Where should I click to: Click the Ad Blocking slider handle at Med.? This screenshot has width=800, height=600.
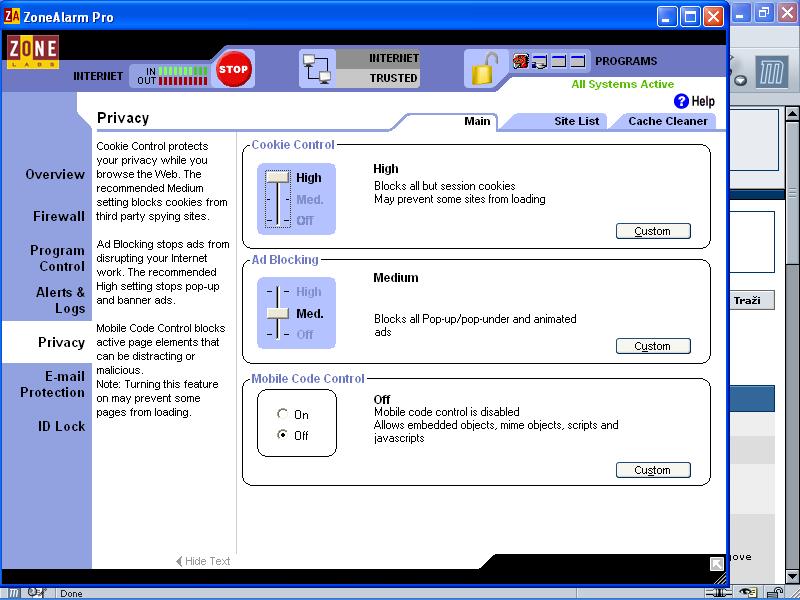point(278,313)
